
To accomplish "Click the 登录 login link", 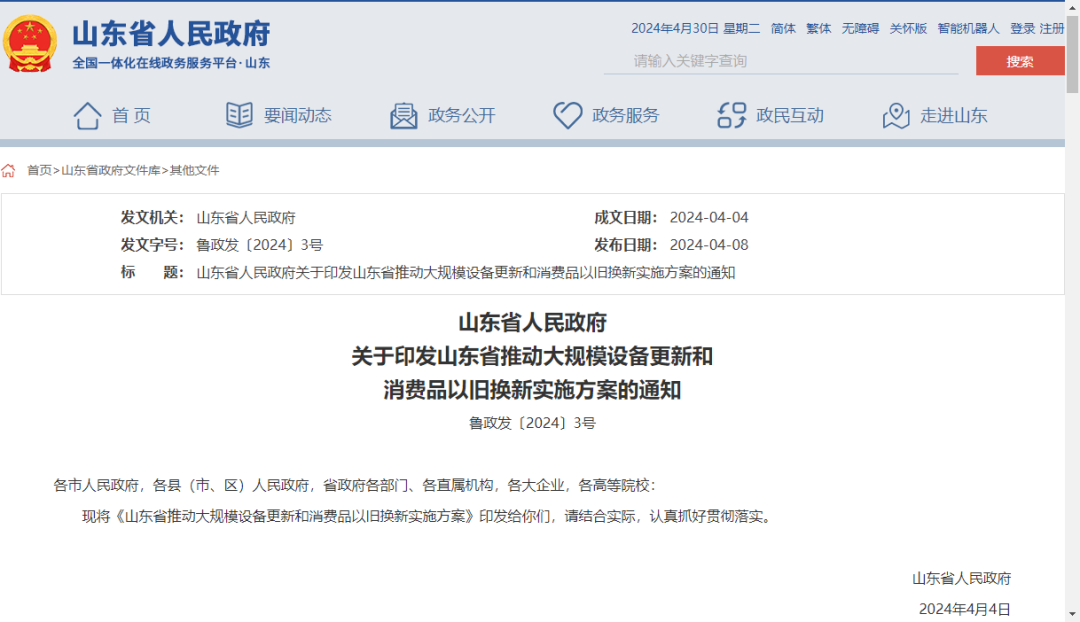I will pyautogui.click(x=1022, y=29).
